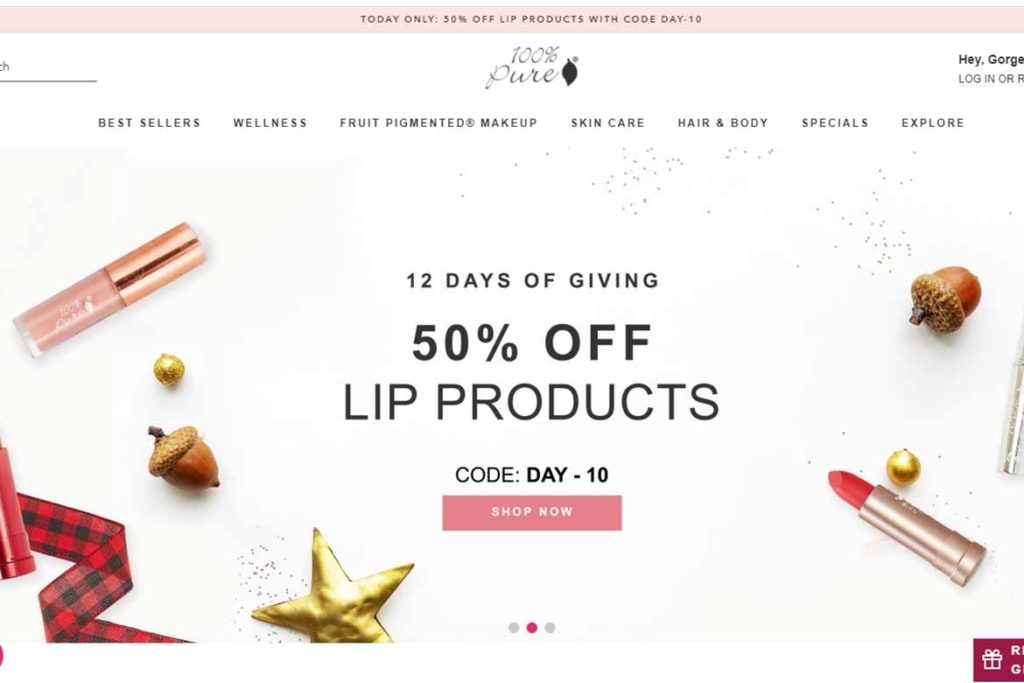Select the active pink carousel dot
This screenshot has width=1024, height=683.
532,627
